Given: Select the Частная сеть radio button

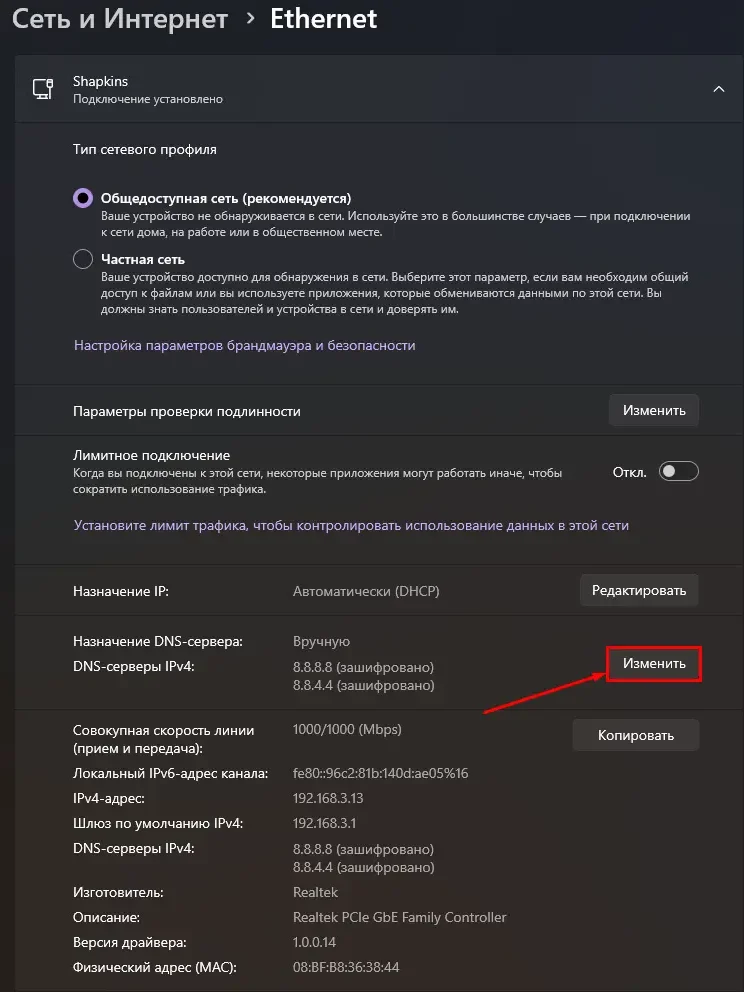Looking at the screenshot, I should (82, 258).
